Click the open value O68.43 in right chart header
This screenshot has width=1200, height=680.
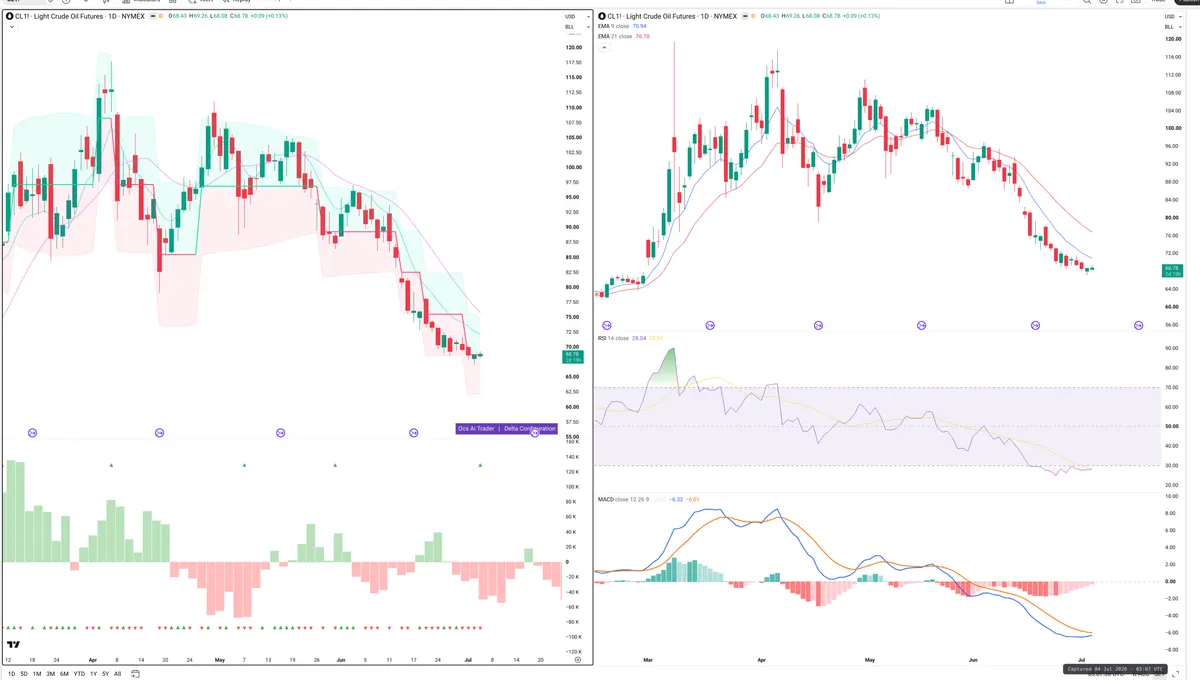click(772, 16)
